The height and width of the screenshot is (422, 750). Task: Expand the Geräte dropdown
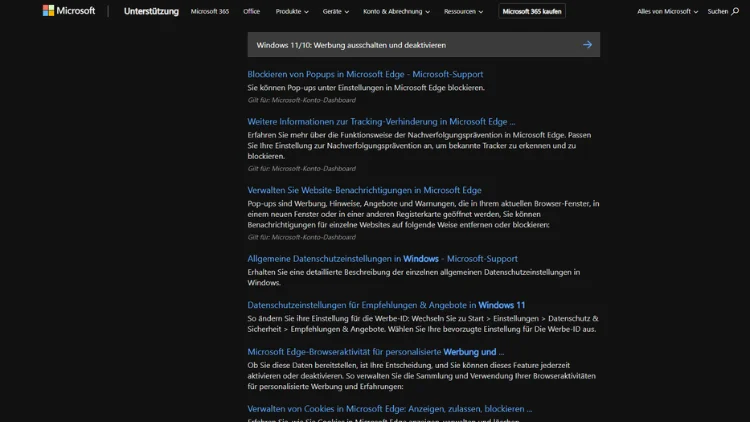(335, 11)
